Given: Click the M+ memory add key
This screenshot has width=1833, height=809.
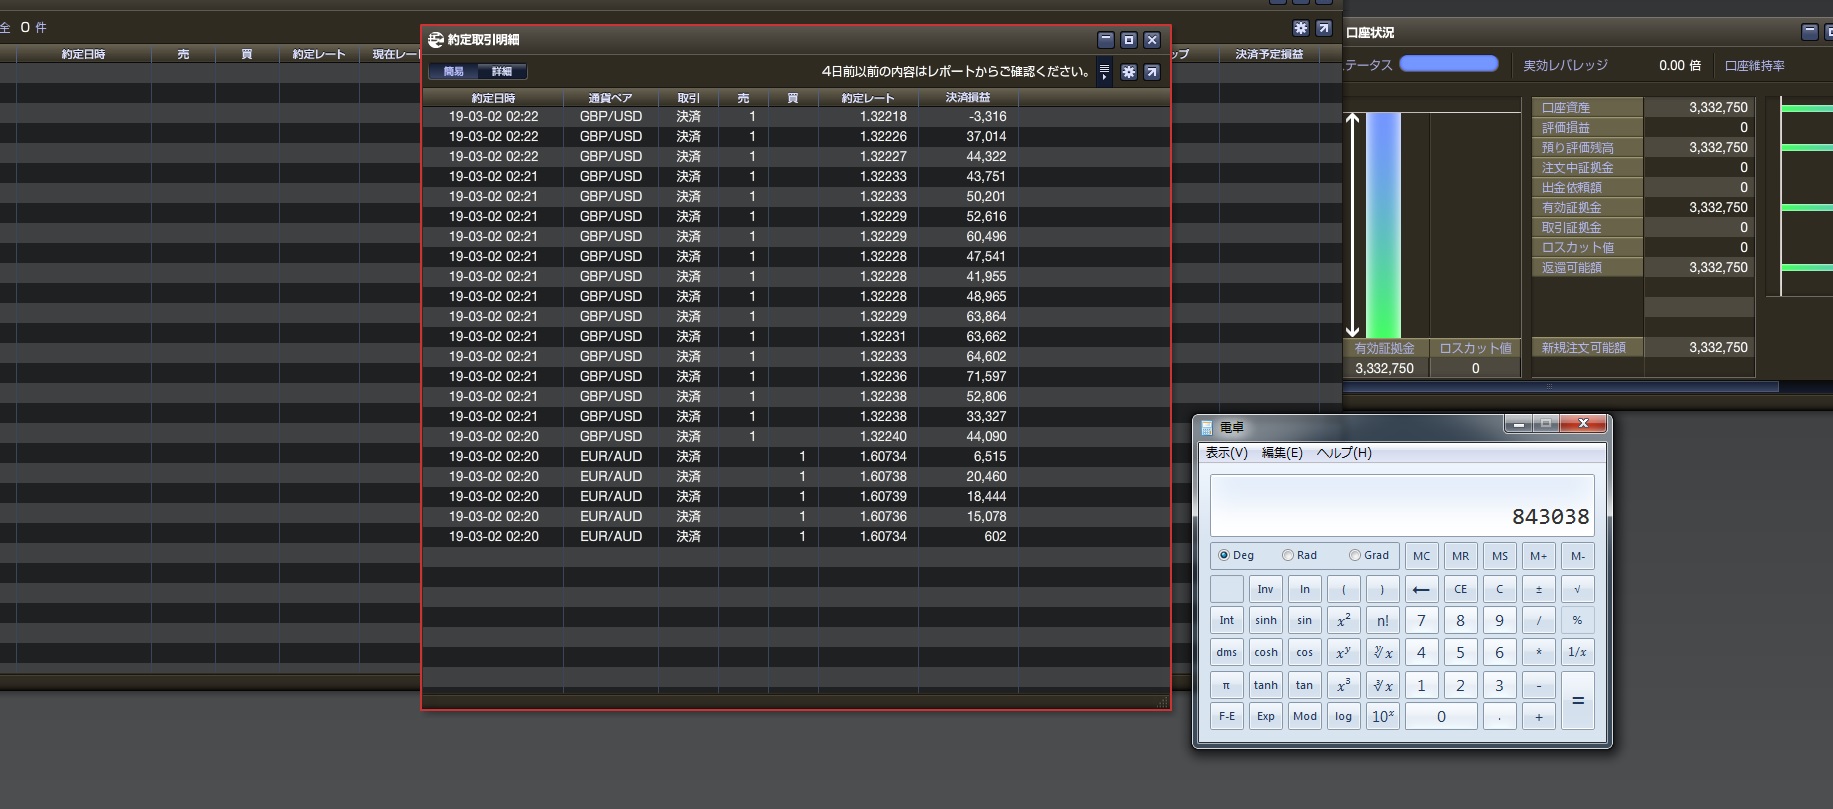Looking at the screenshot, I should [1538, 556].
